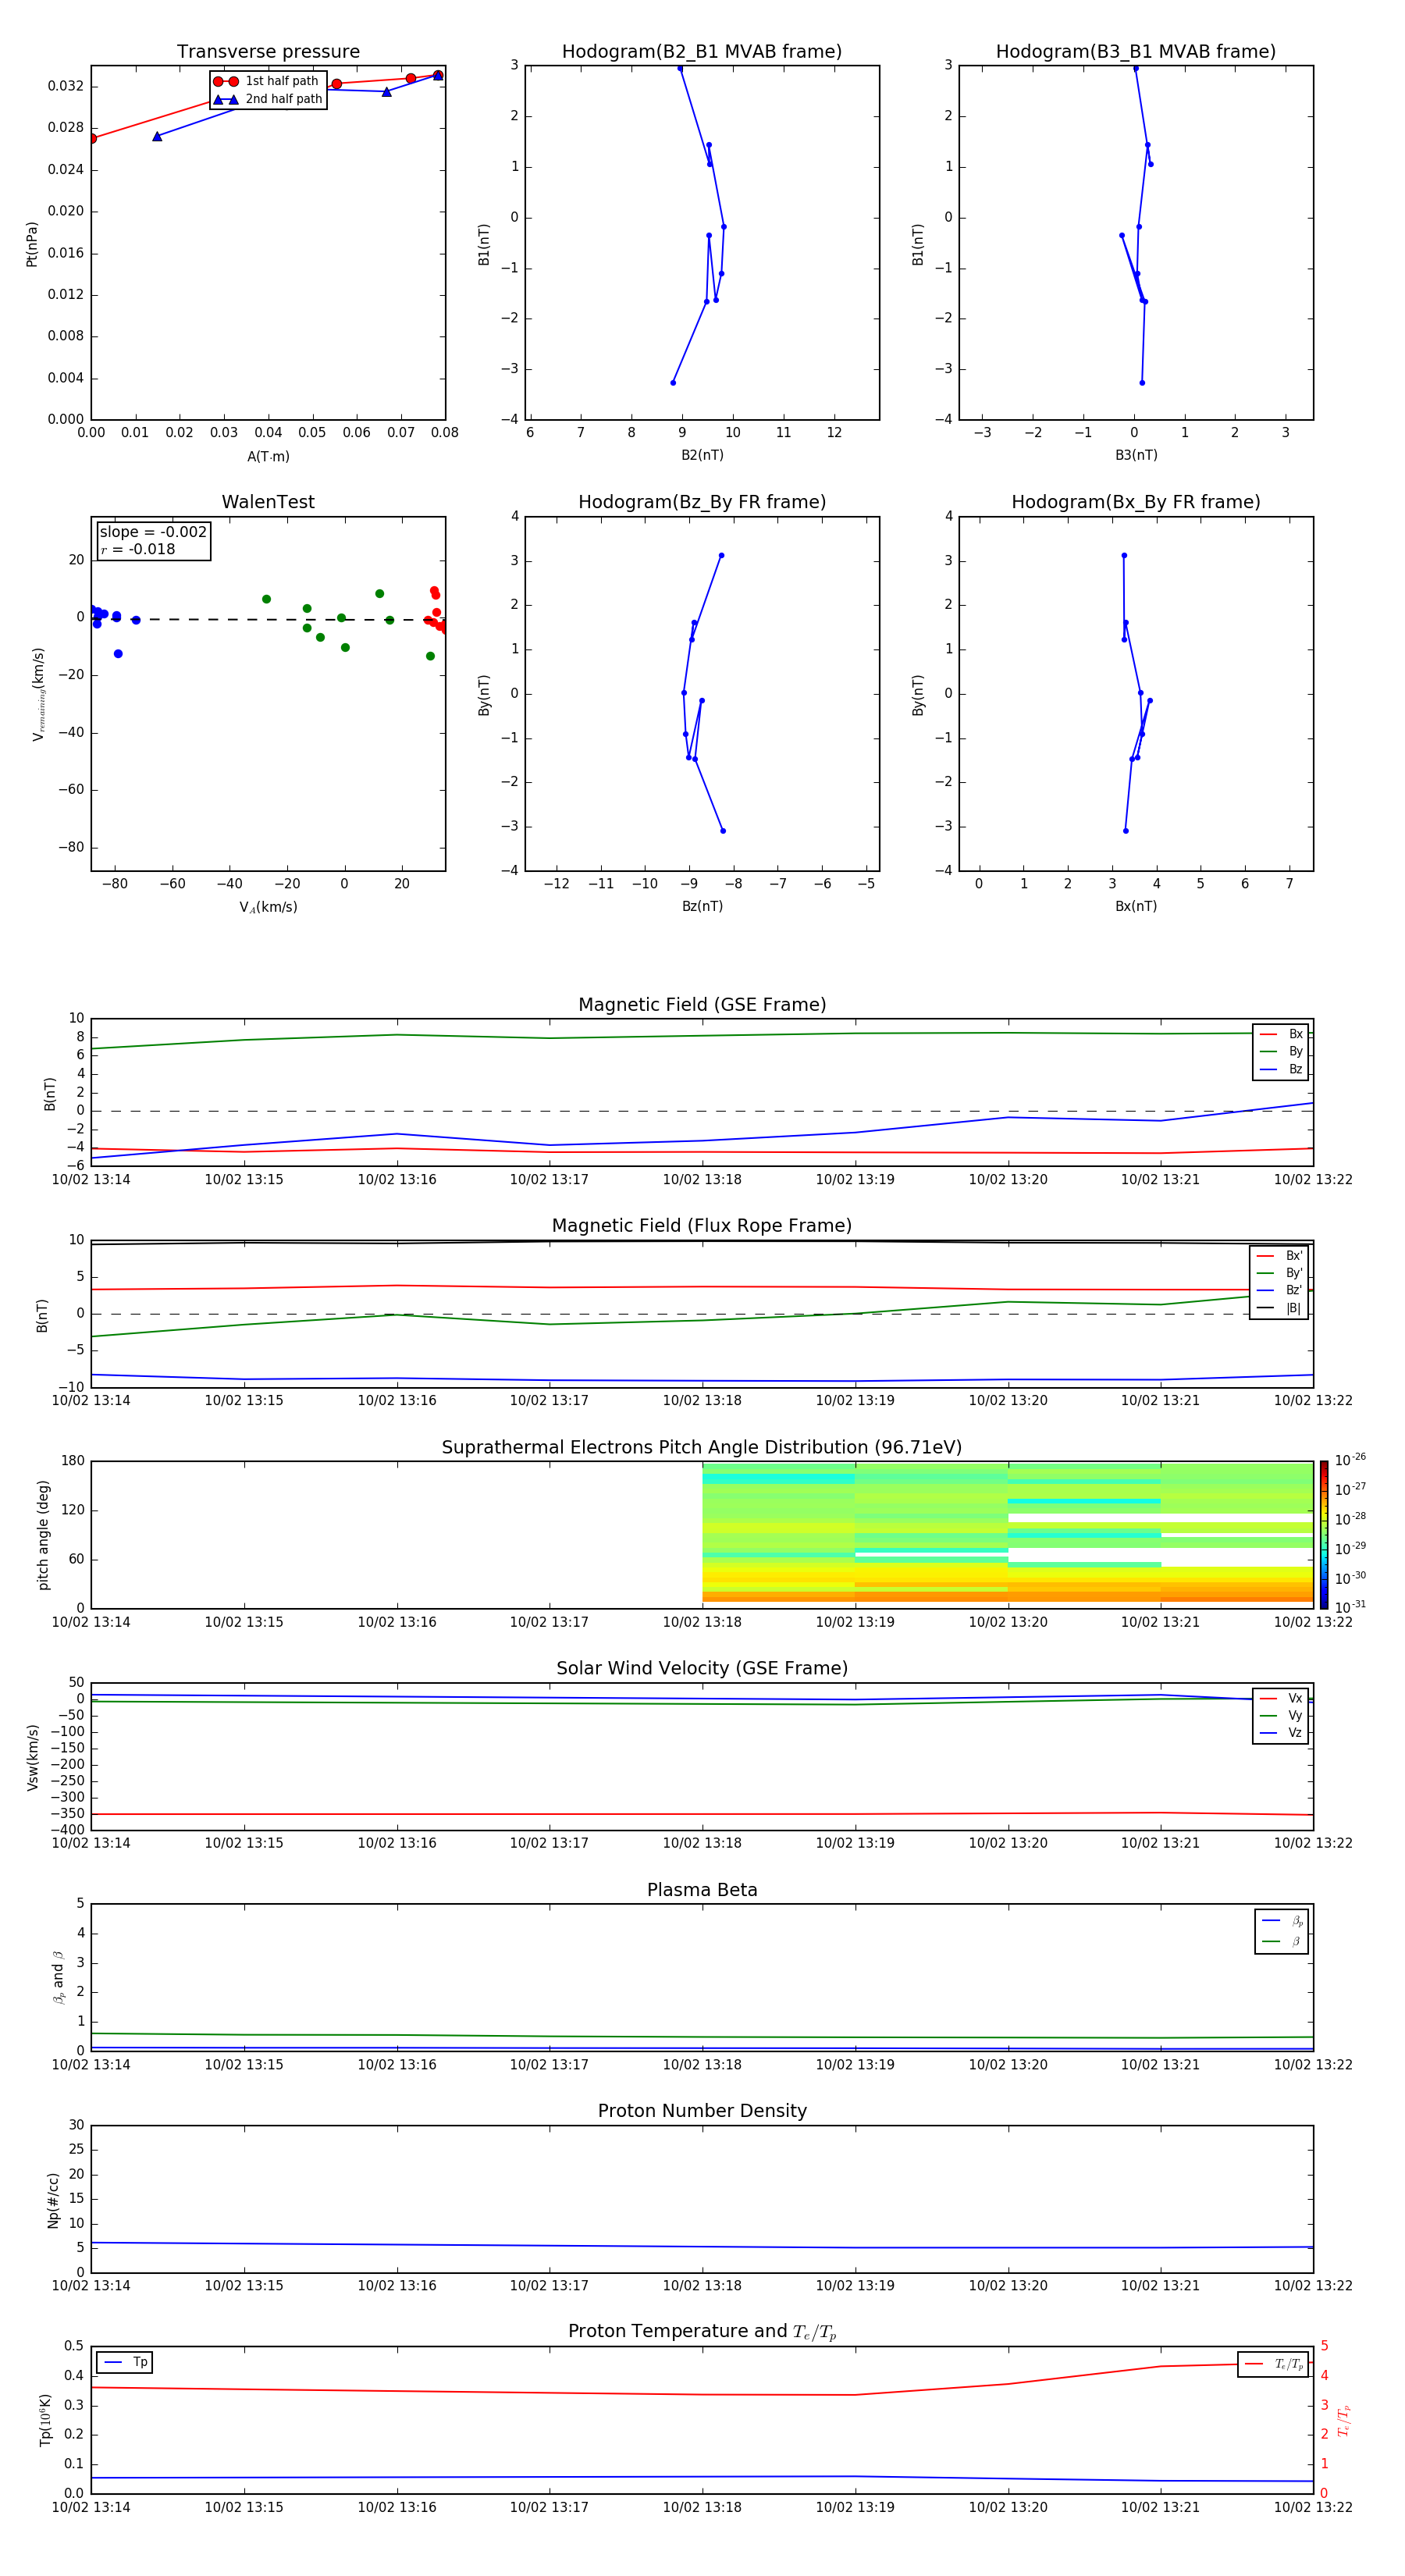Select the βp entry in Plasma Beta legend
Screen dimensions: 1405x2576
pos(1282,1921)
